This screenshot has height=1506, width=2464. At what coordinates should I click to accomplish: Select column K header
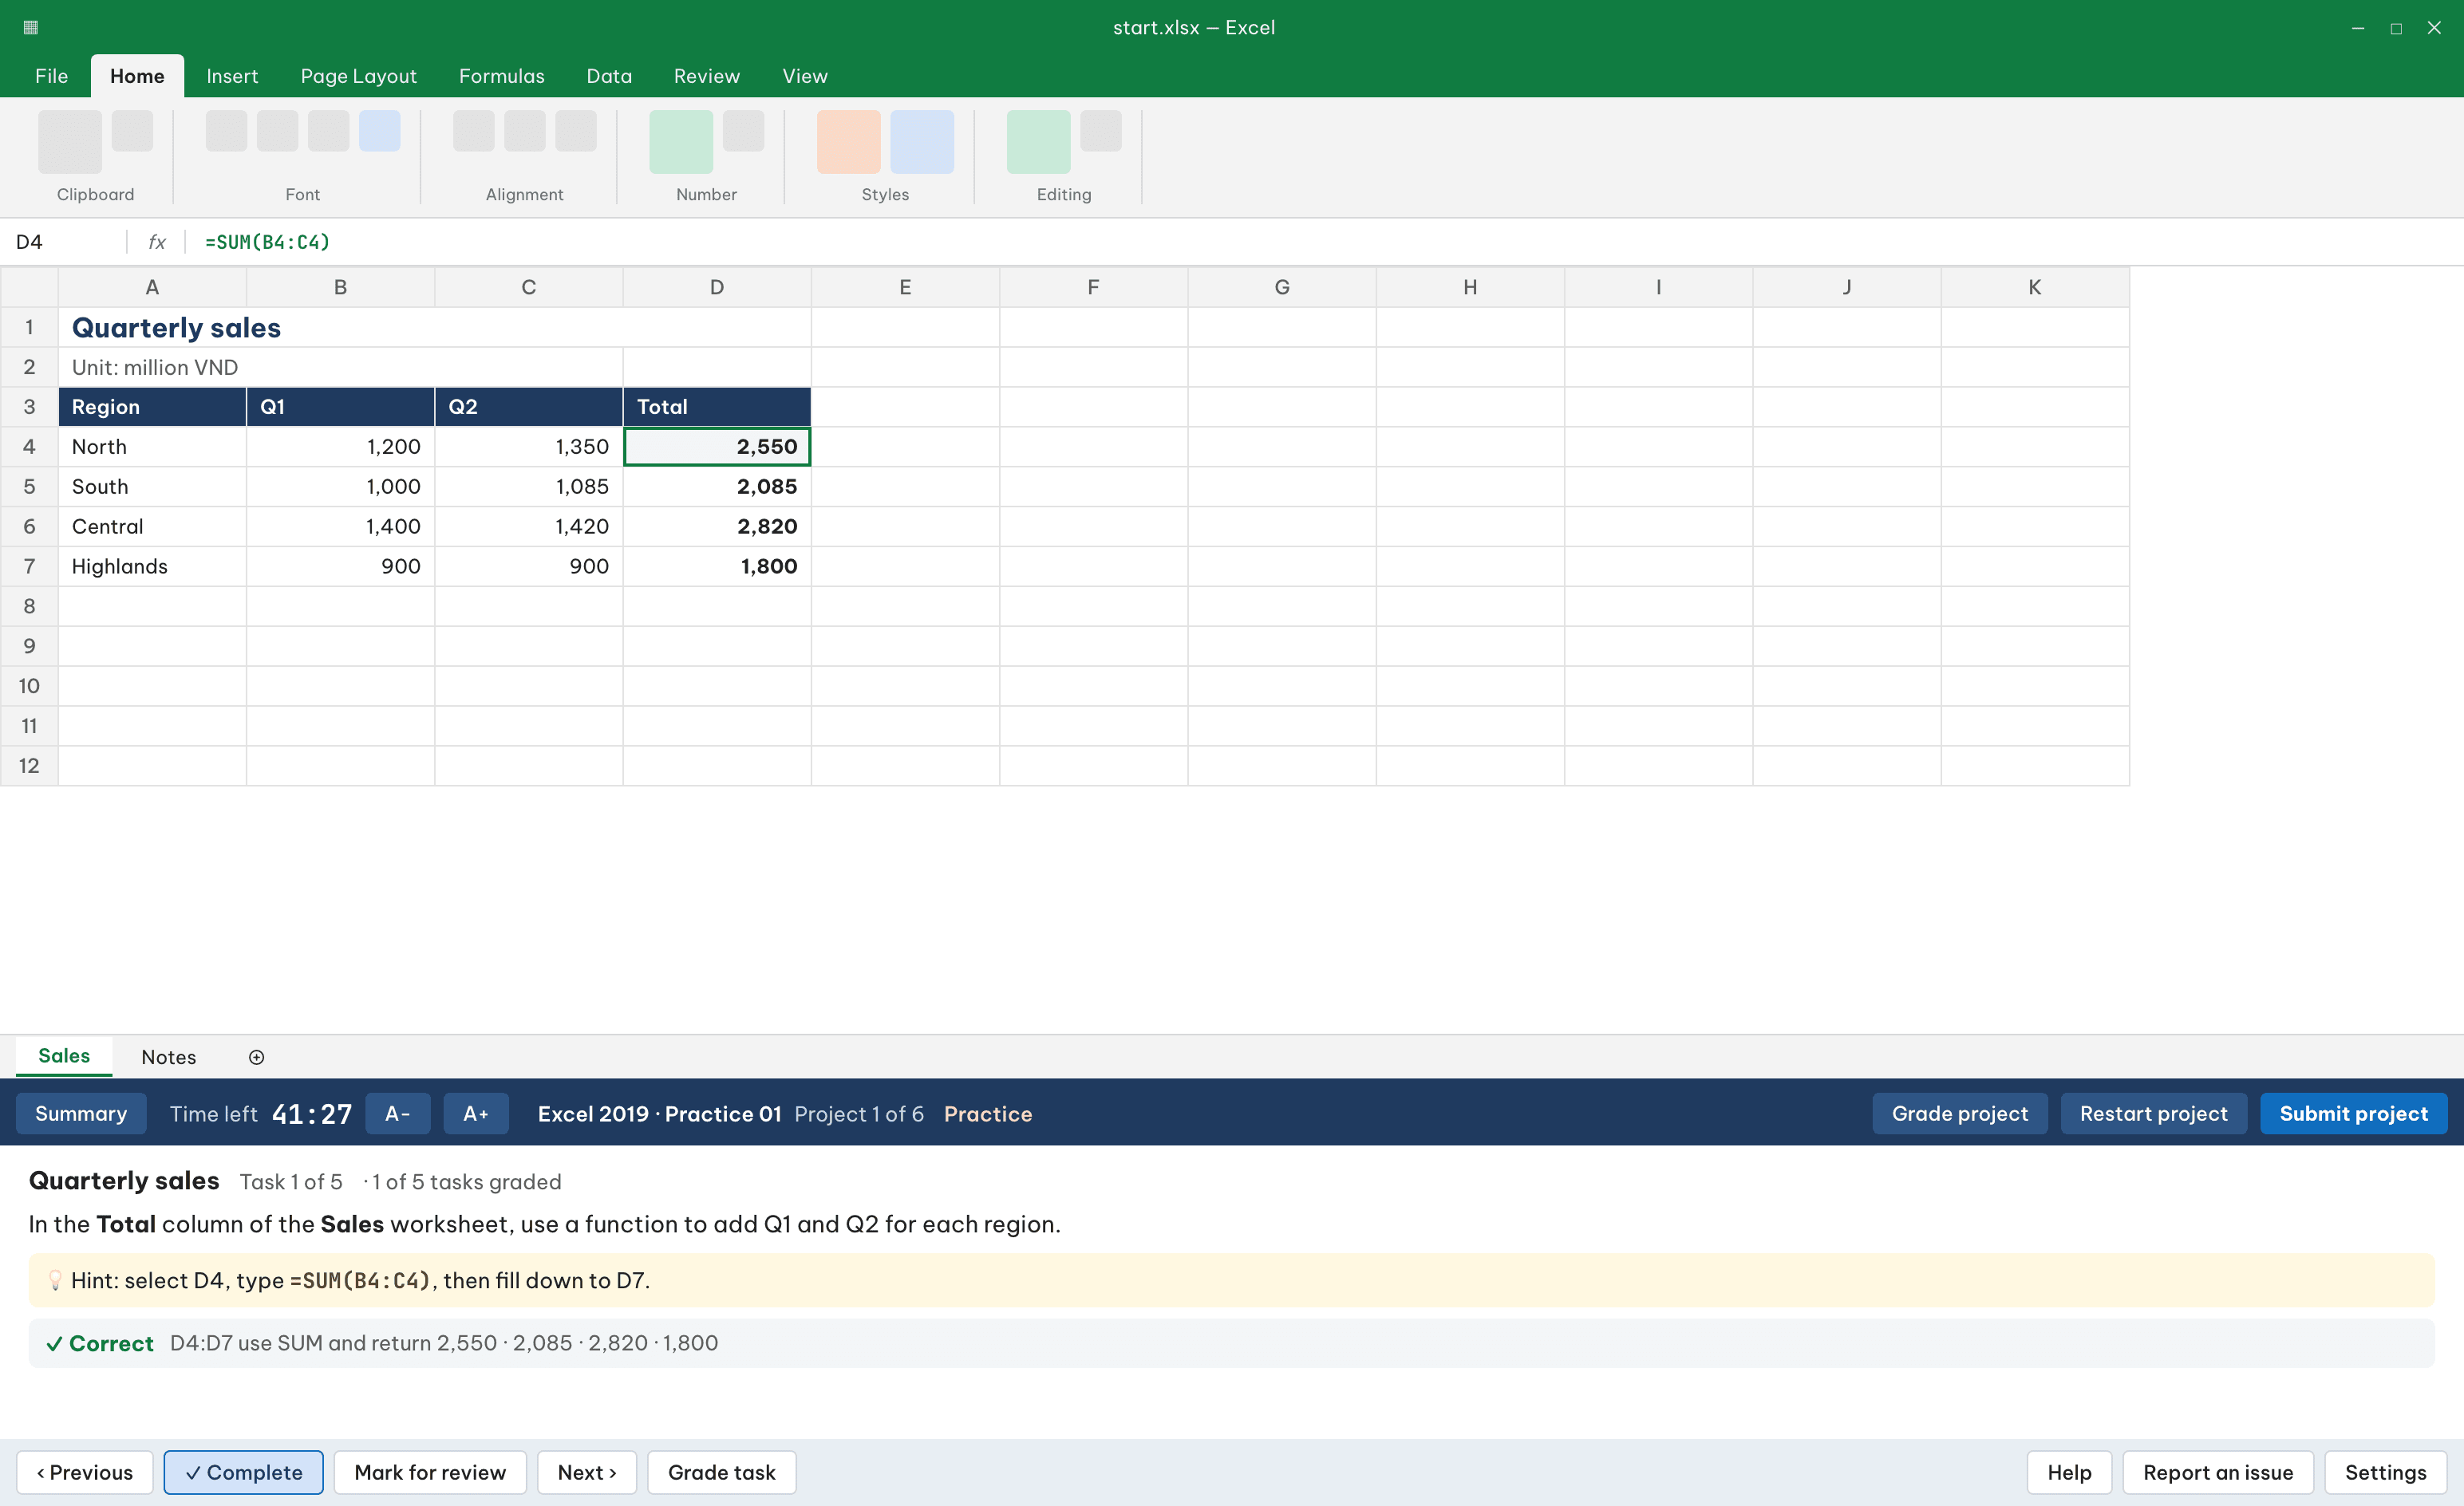2035,287
